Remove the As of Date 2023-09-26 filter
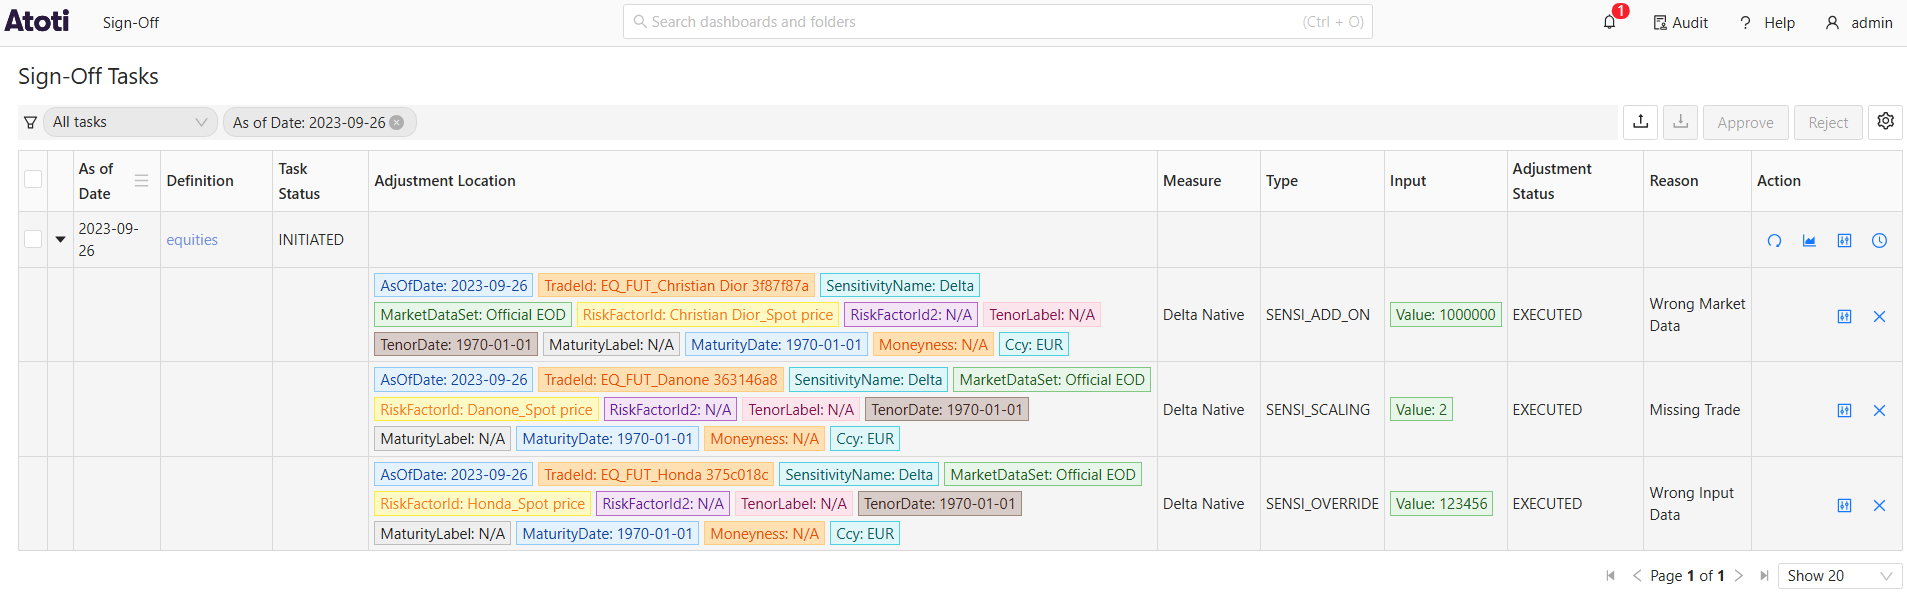 tap(397, 122)
